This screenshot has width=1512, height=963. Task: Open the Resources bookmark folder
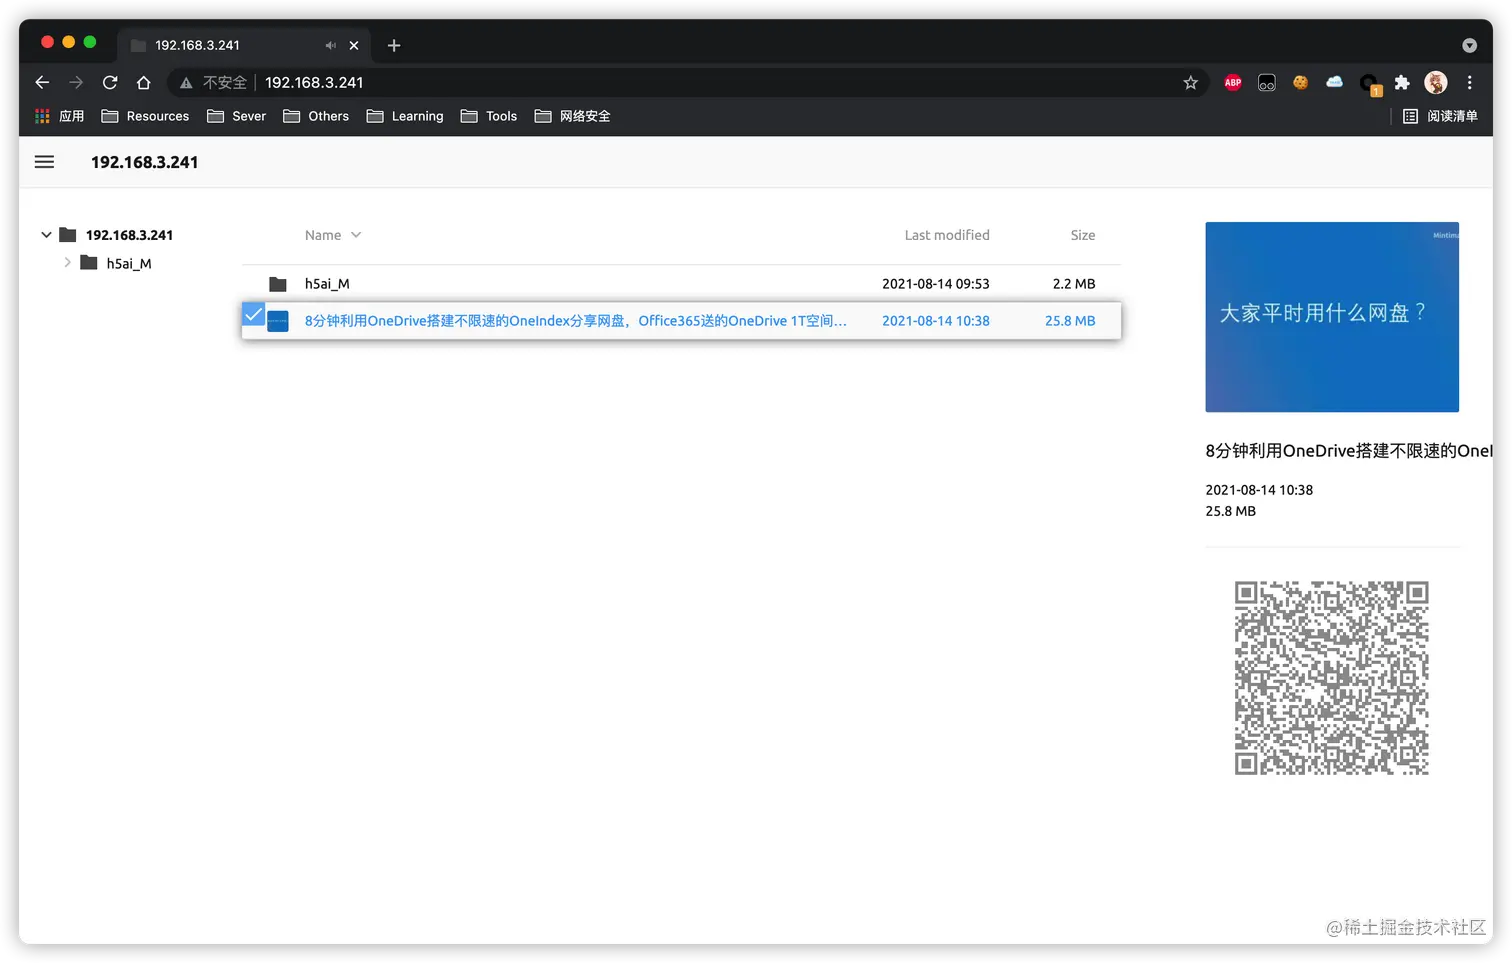[145, 116]
